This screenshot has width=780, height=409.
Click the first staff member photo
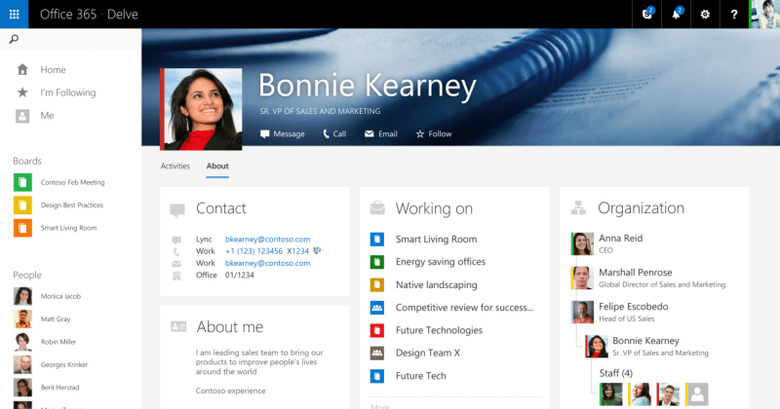point(611,394)
